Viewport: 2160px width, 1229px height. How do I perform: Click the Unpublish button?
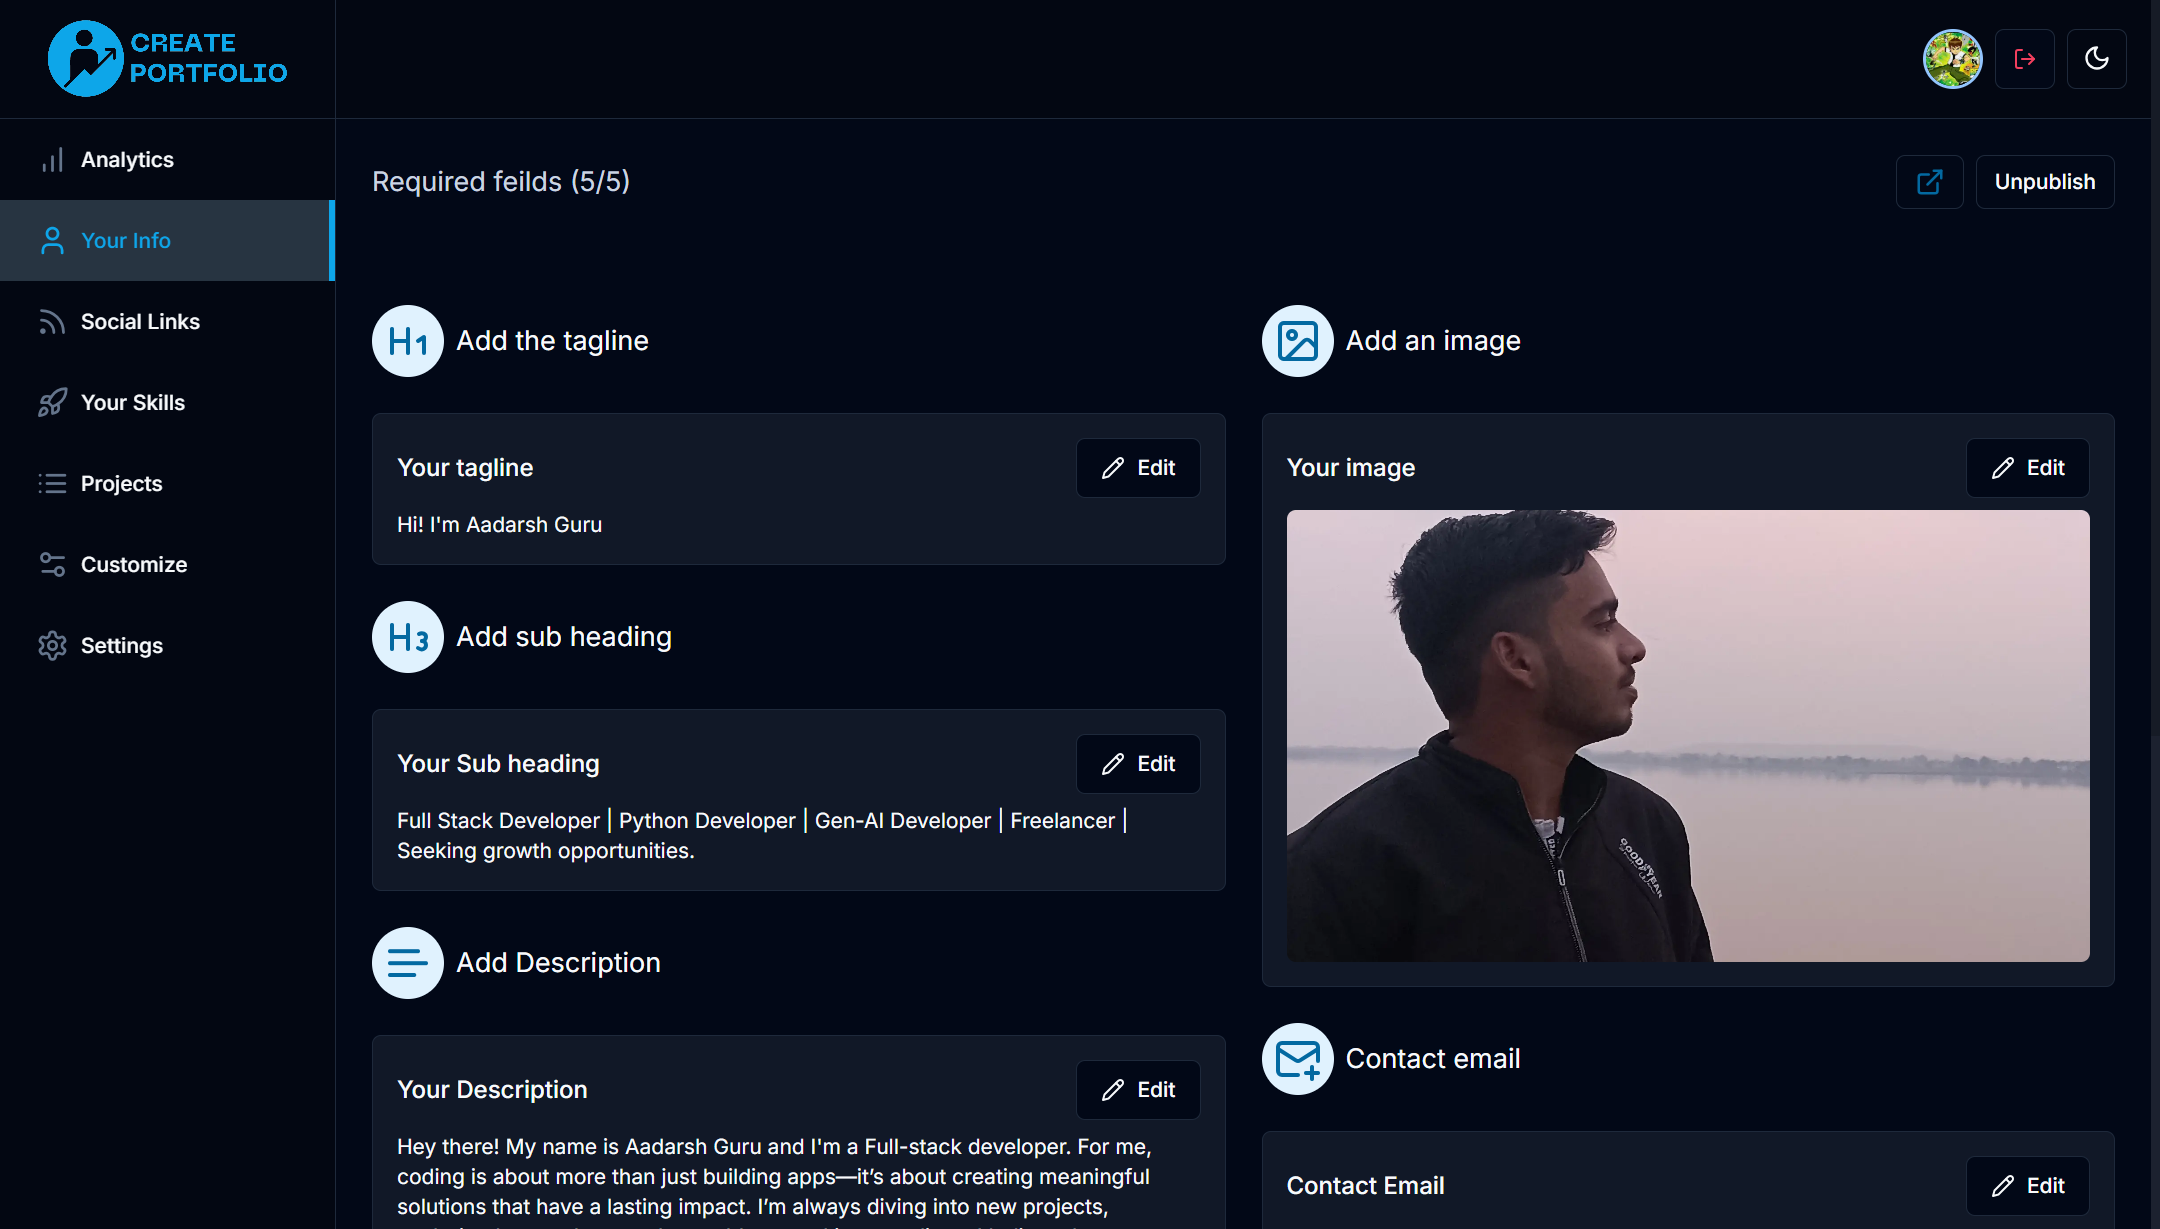click(x=2045, y=182)
